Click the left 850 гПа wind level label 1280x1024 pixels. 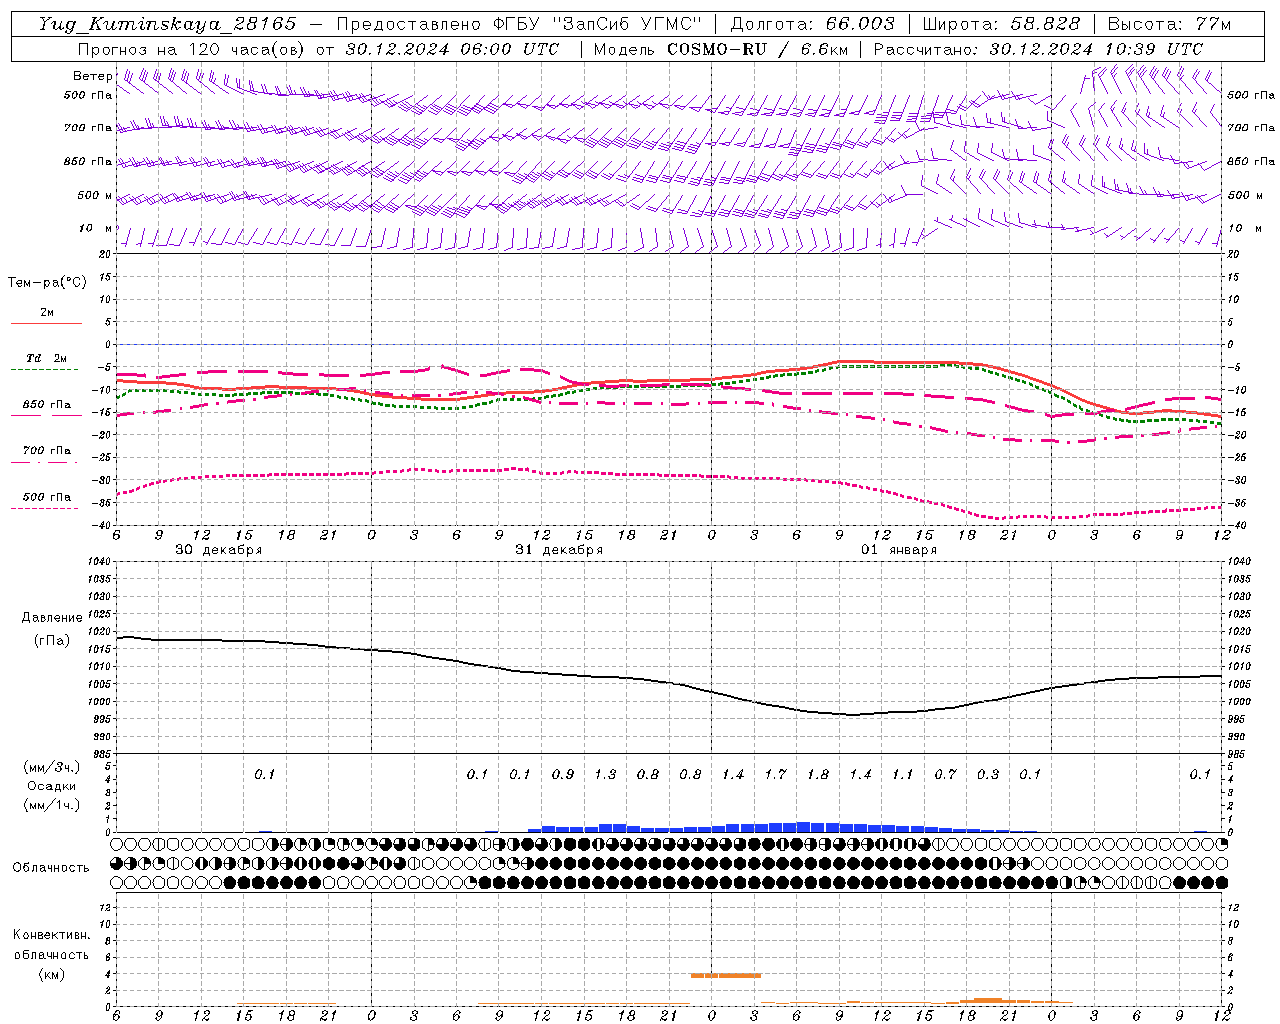[x=88, y=161]
